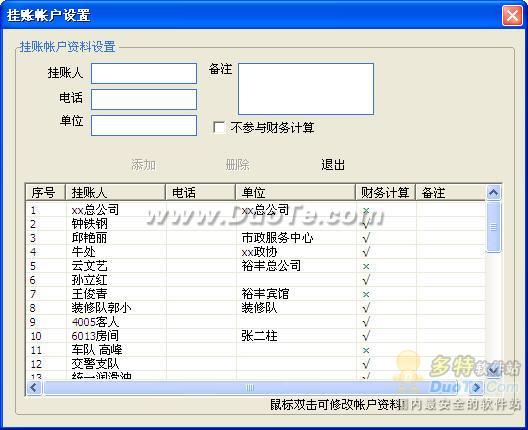The height and width of the screenshot is (430, 528).
Task: Click the 财务计算 column header
Action: click(x=385, y=193)
